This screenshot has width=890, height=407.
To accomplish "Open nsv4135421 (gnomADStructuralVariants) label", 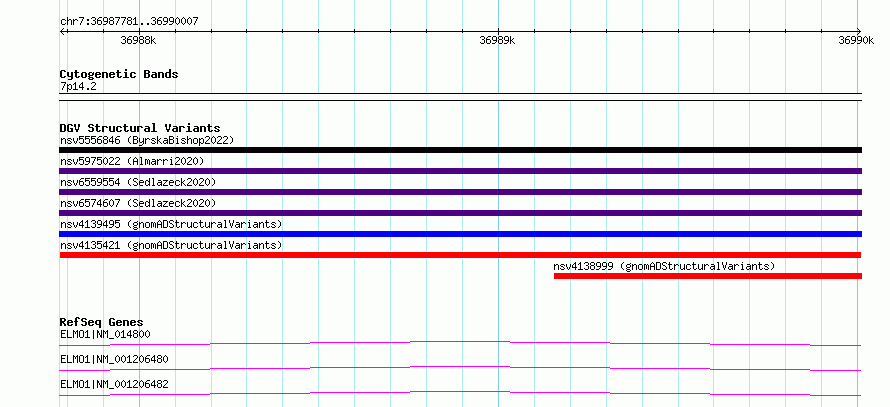I will [x=171, y=245].
